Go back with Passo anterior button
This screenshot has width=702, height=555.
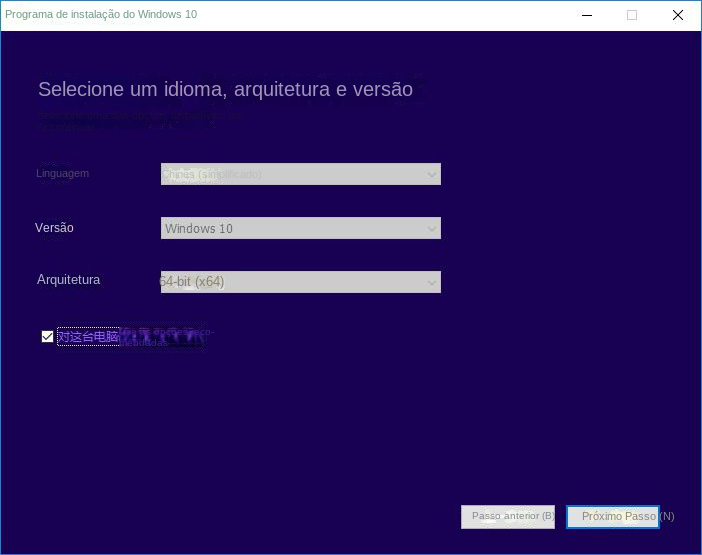click(x=508, y=517)
